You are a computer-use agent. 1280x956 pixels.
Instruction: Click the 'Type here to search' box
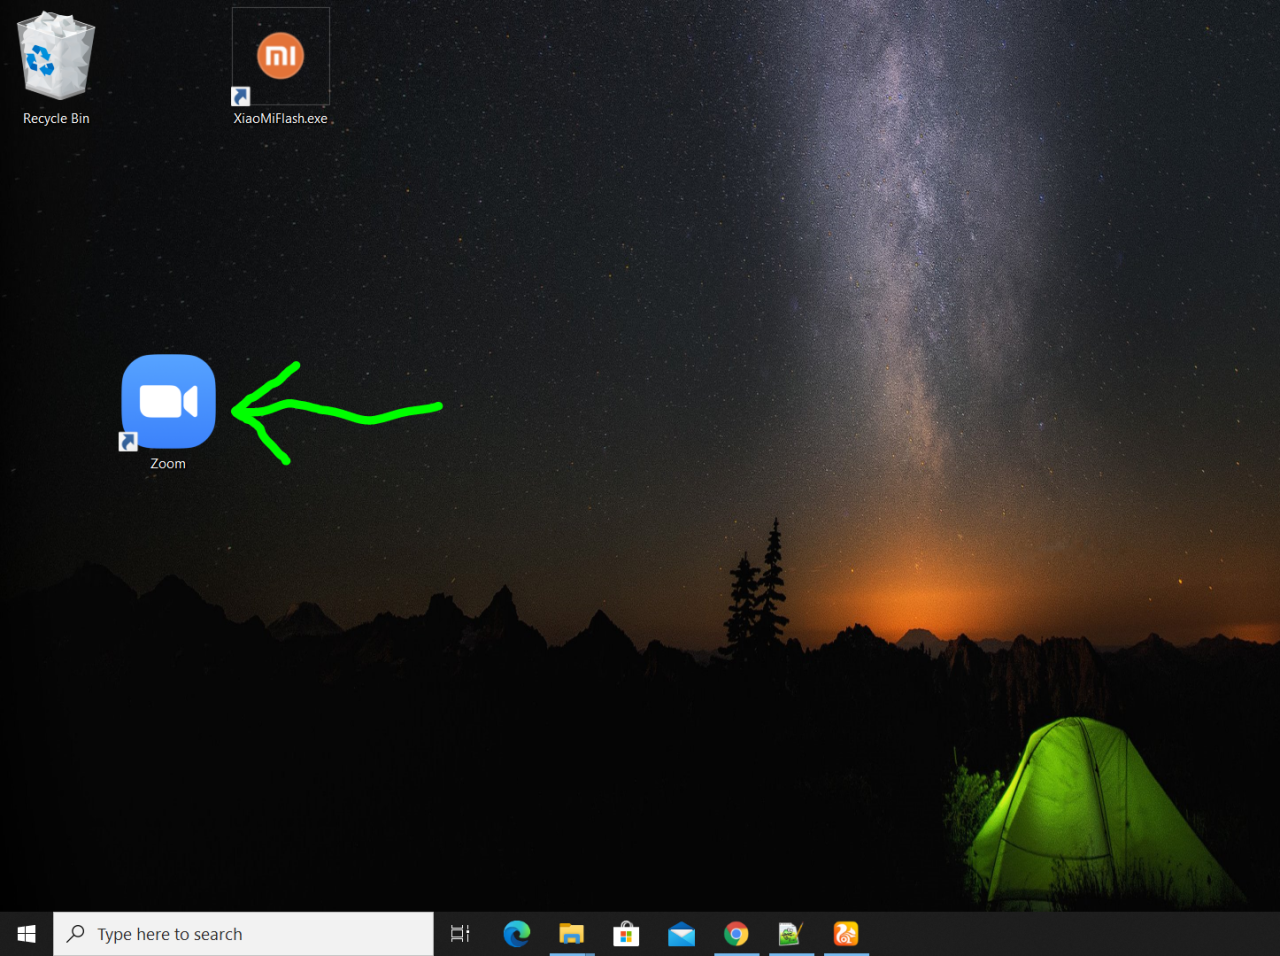tap(243, 934)
